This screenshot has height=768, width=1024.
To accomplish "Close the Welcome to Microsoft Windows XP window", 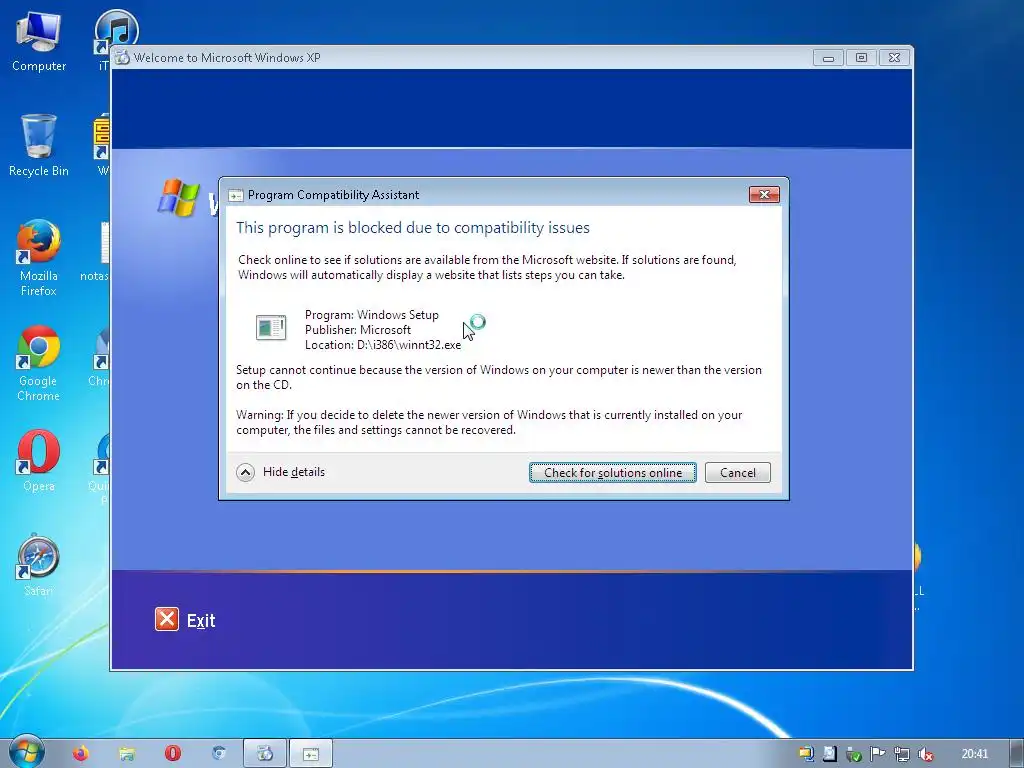I will point(894,57).
